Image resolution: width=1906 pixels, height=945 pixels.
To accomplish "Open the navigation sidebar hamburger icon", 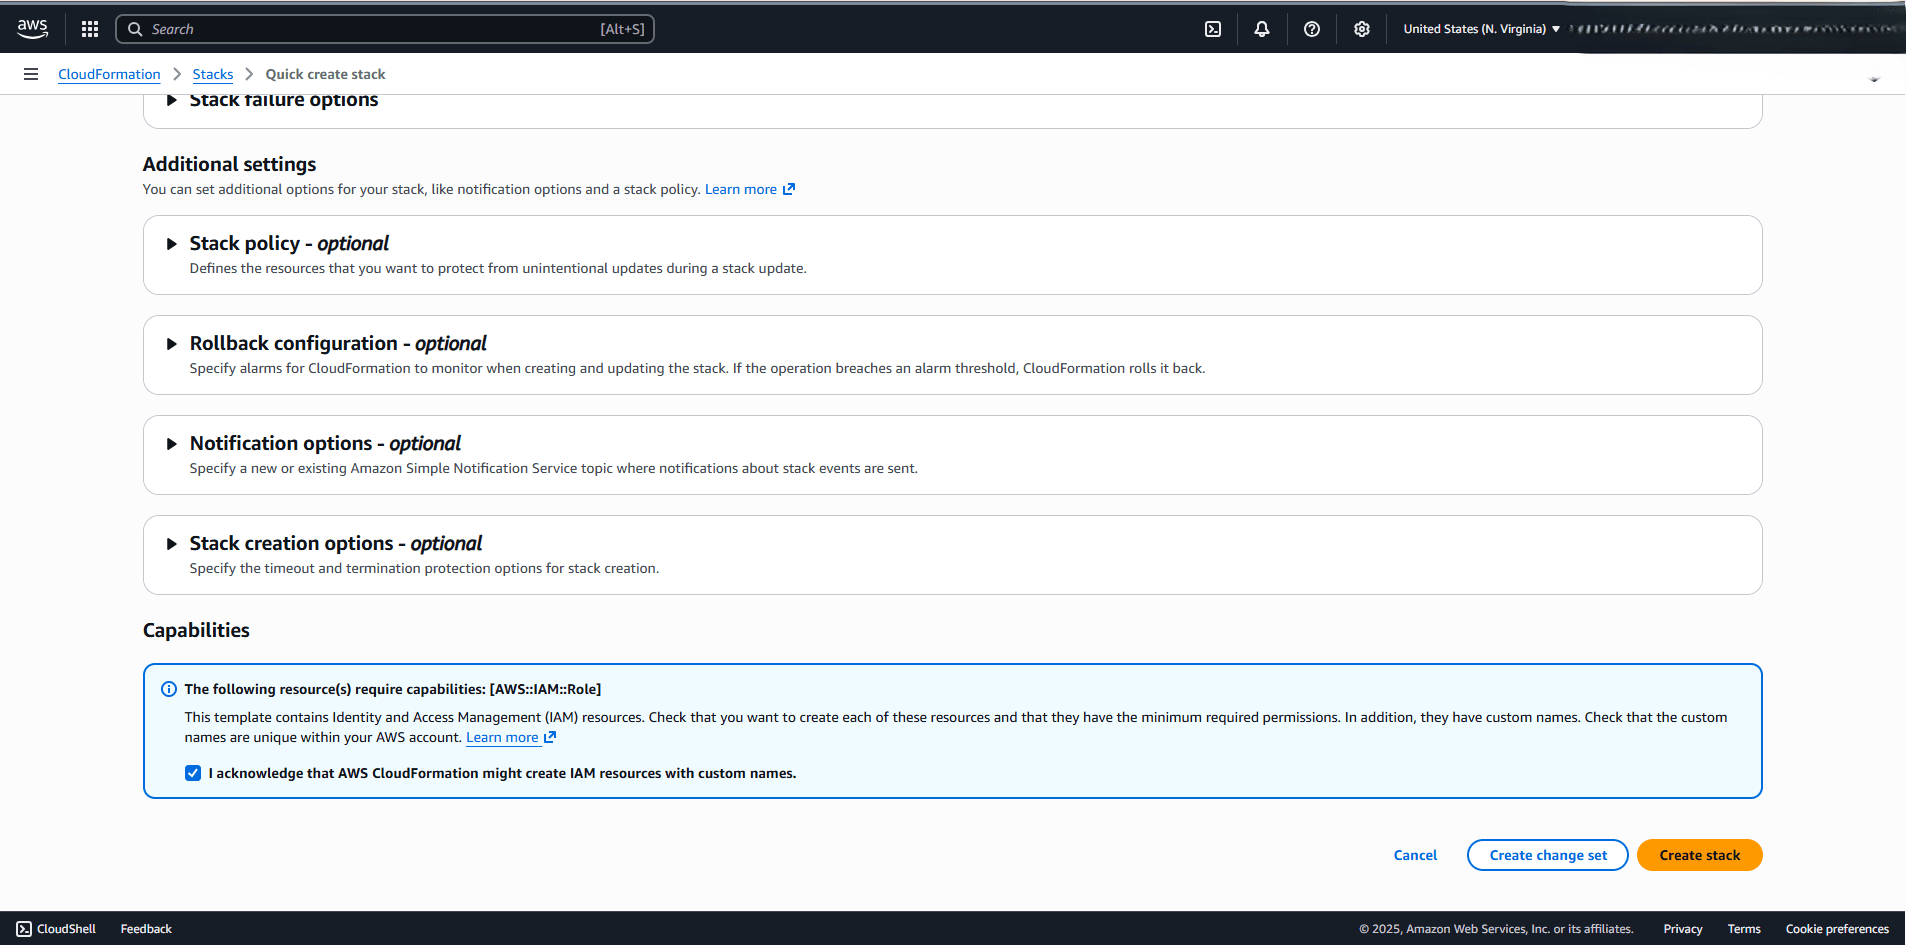I will pos(30,73).
